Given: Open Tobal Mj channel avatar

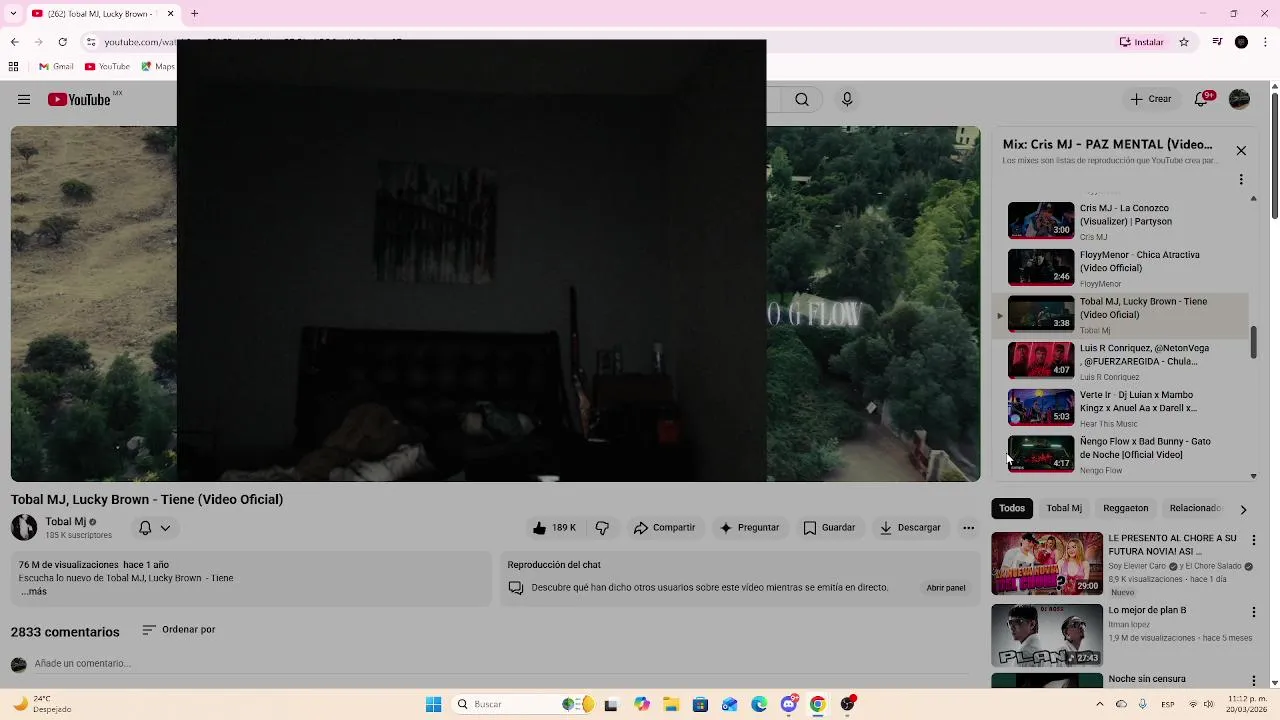Looking at the screenshot, I should pyautogui.click(x=24, y=528).
